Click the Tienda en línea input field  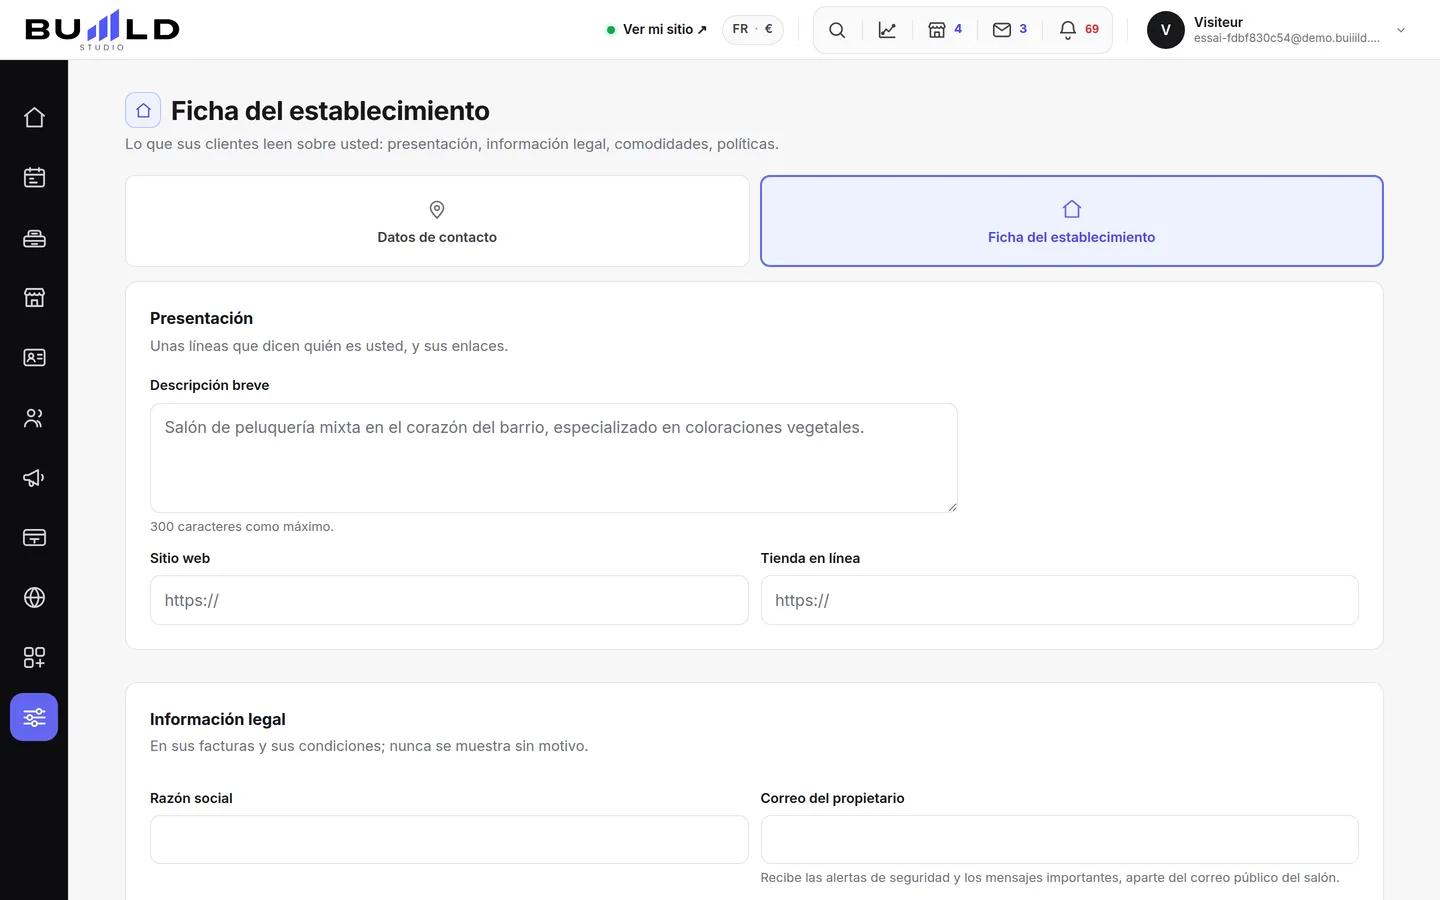[x=1060, y=600]
